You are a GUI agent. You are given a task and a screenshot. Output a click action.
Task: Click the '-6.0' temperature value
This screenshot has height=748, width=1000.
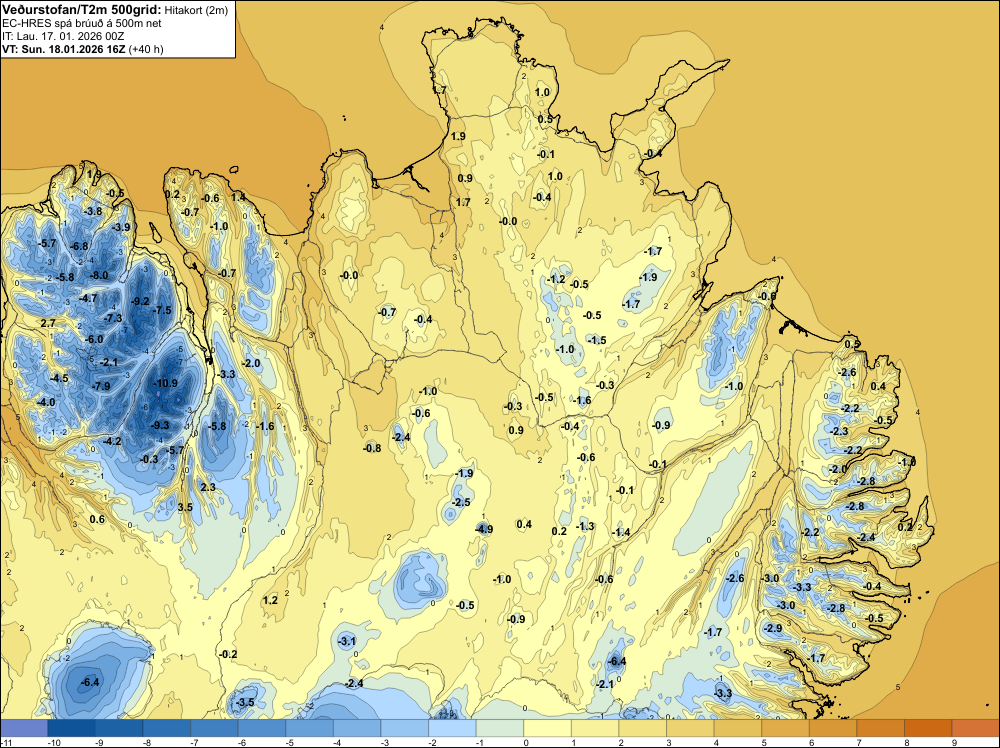click(x=94, y=339)
